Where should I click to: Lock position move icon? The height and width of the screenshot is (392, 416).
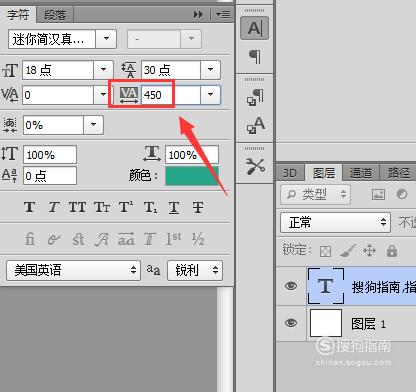click(369, 251)
